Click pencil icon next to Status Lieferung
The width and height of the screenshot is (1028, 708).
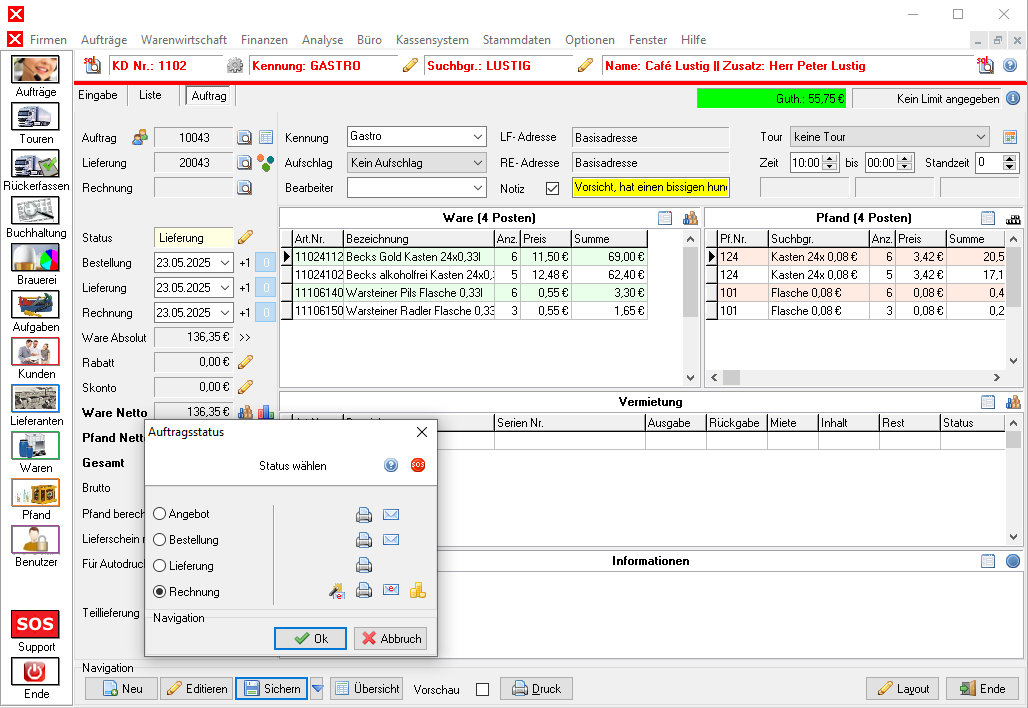246,238
